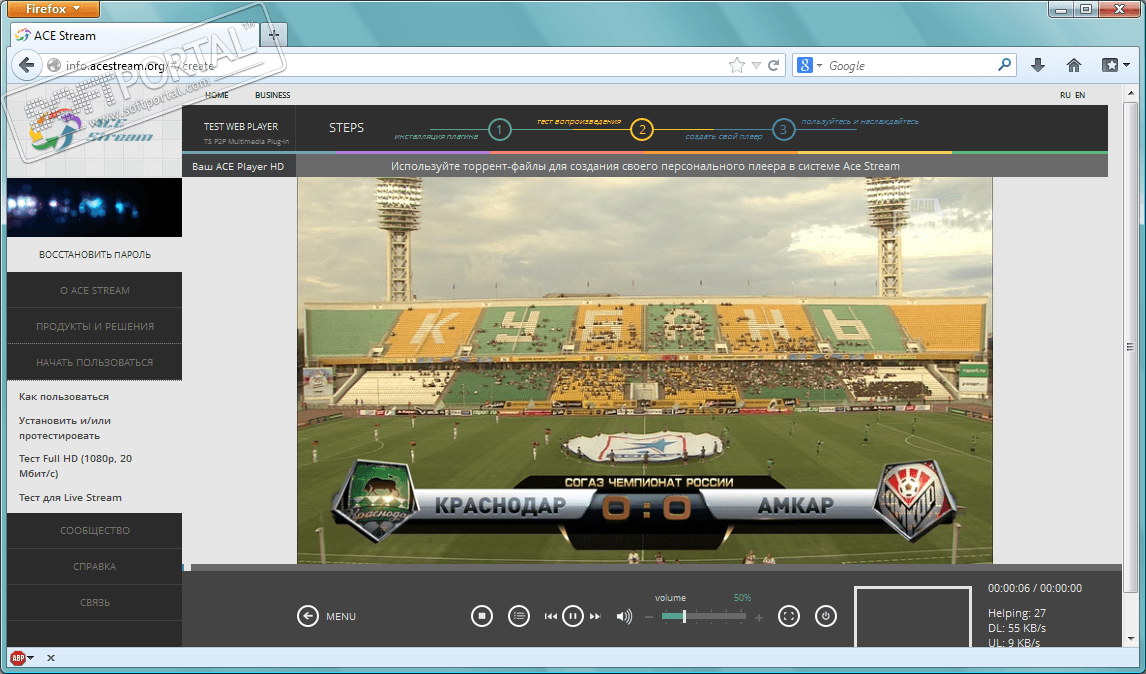Open a new tab with plus
The height and width of the screenshot is (674, 1146).
point(273,35)
